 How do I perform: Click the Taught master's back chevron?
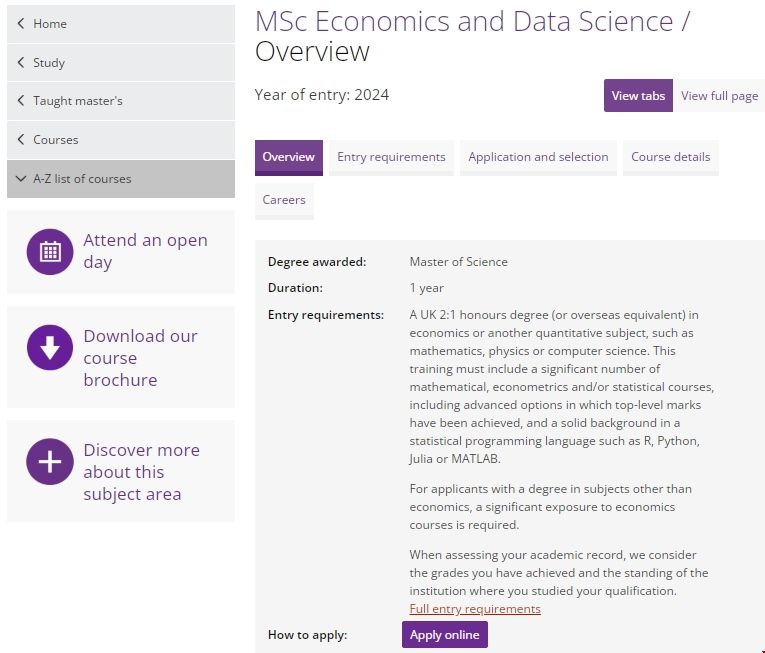coord(21,101)
